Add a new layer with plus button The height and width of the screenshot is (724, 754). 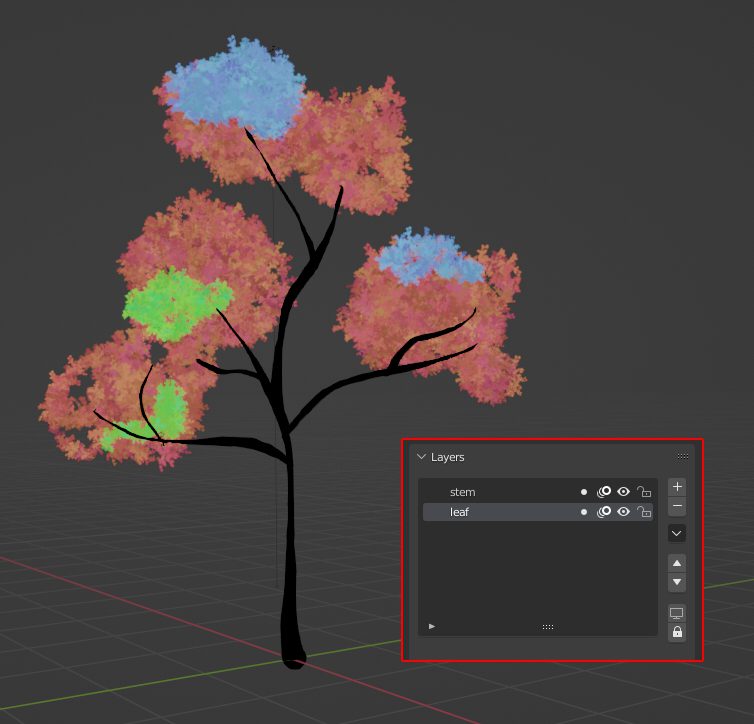point(677,487)
